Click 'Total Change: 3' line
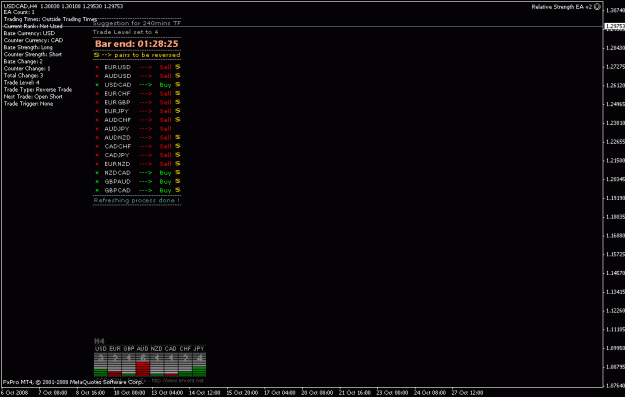The width and height of the screenshot is (625, 397). coord(23,75)
